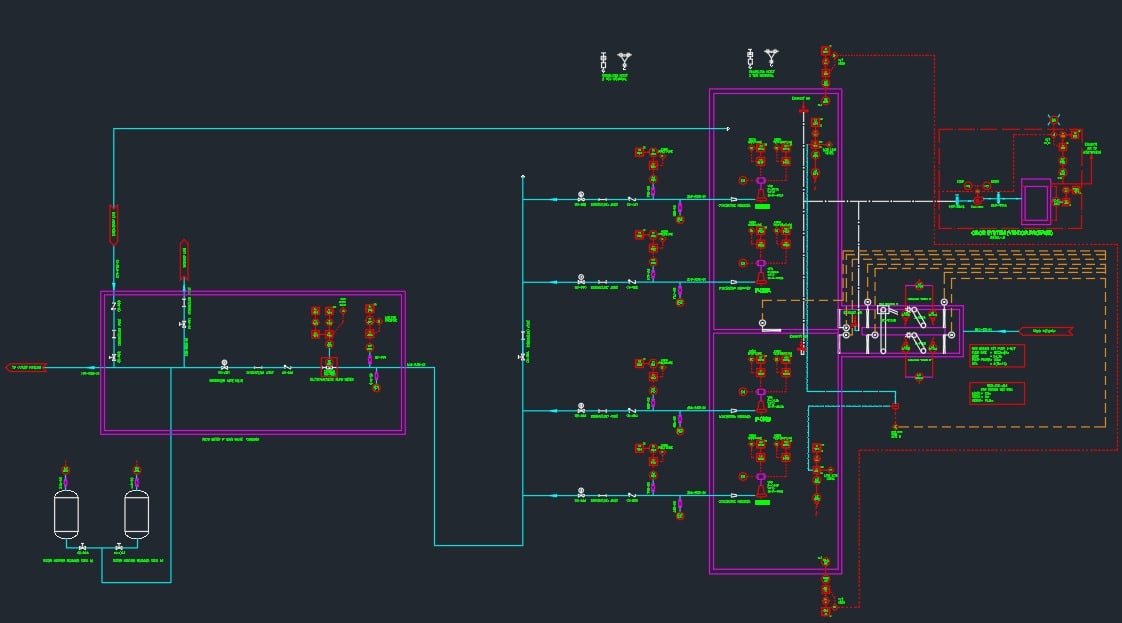Select the solid green tag under the top pump
This screenshot has height=623, width=1122.
point(762,207)
